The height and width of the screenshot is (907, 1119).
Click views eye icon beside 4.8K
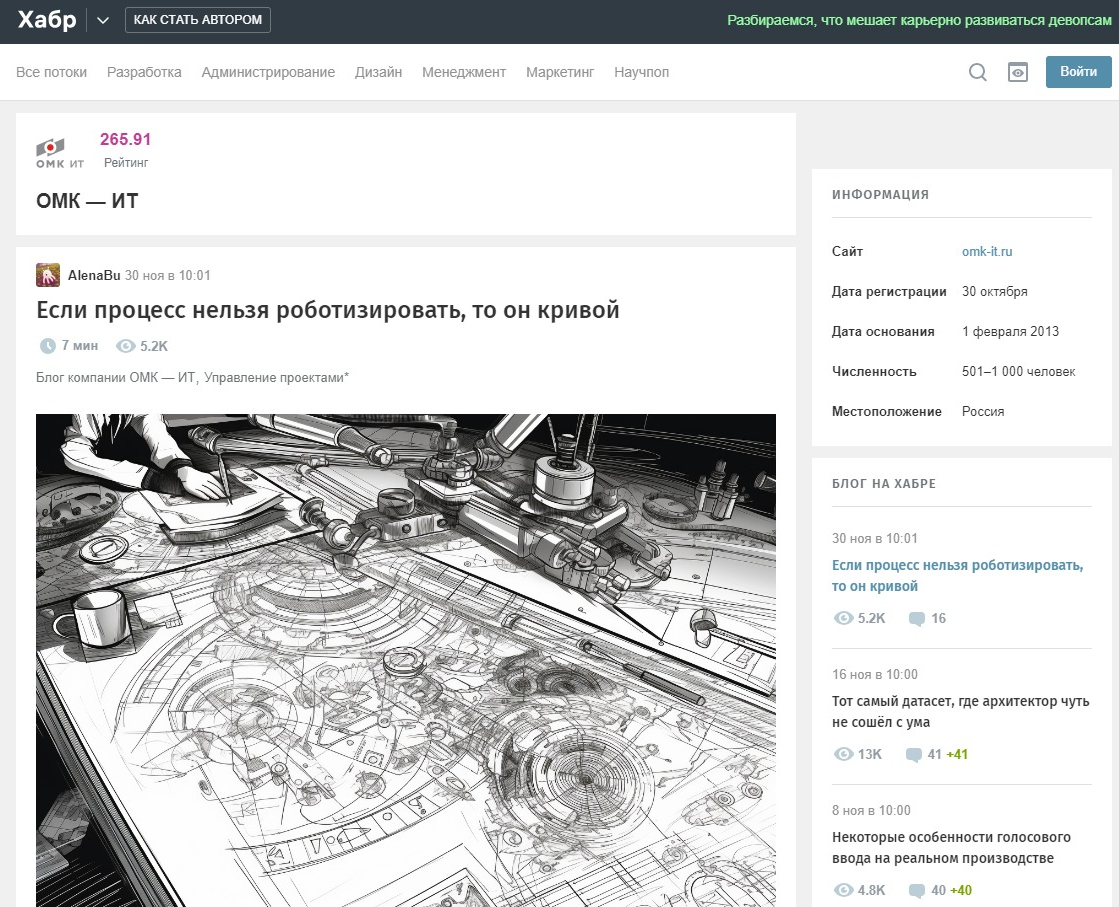844,891
